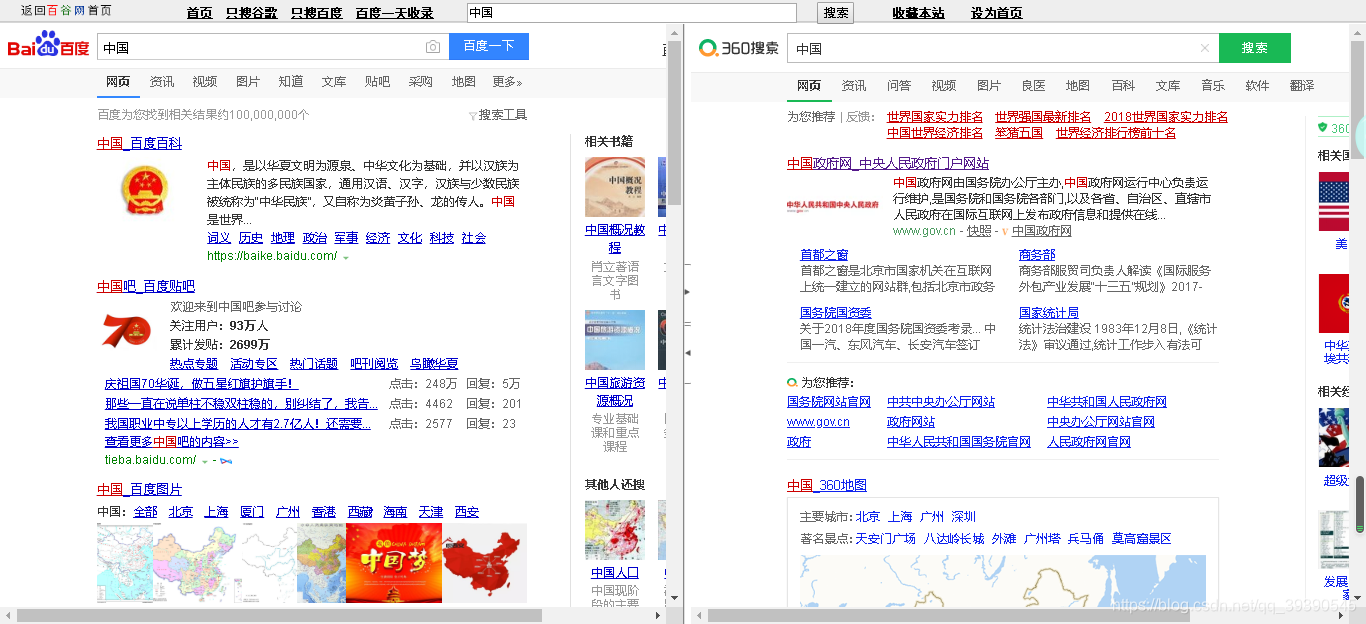Viewport: 1366px width, 624px height.
Task: Focus the top bar search input field
Action: click(x=632, y=12)
